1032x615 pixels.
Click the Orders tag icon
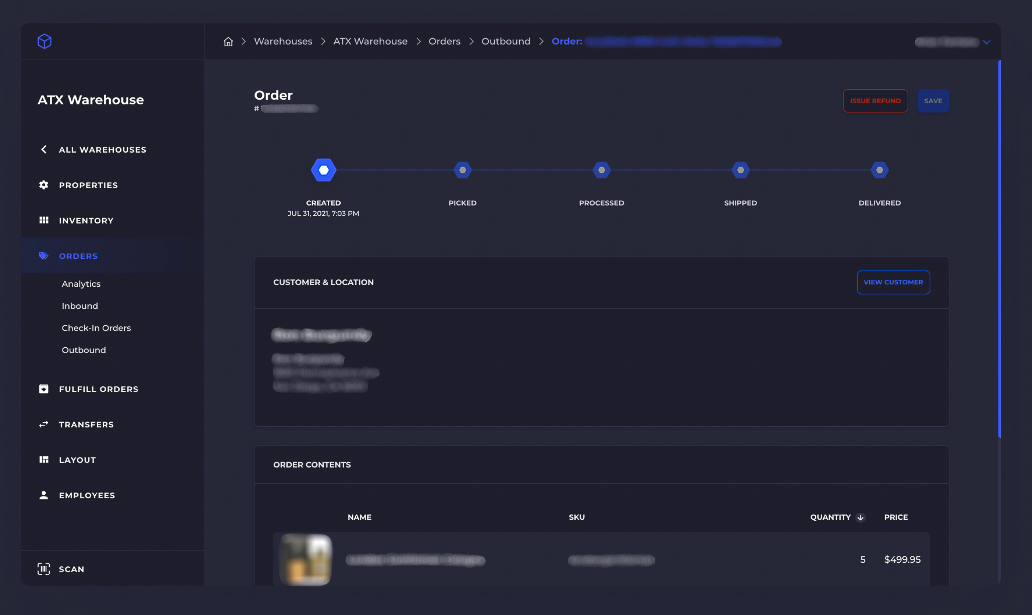pyautogui.click(x=43, y=256)
